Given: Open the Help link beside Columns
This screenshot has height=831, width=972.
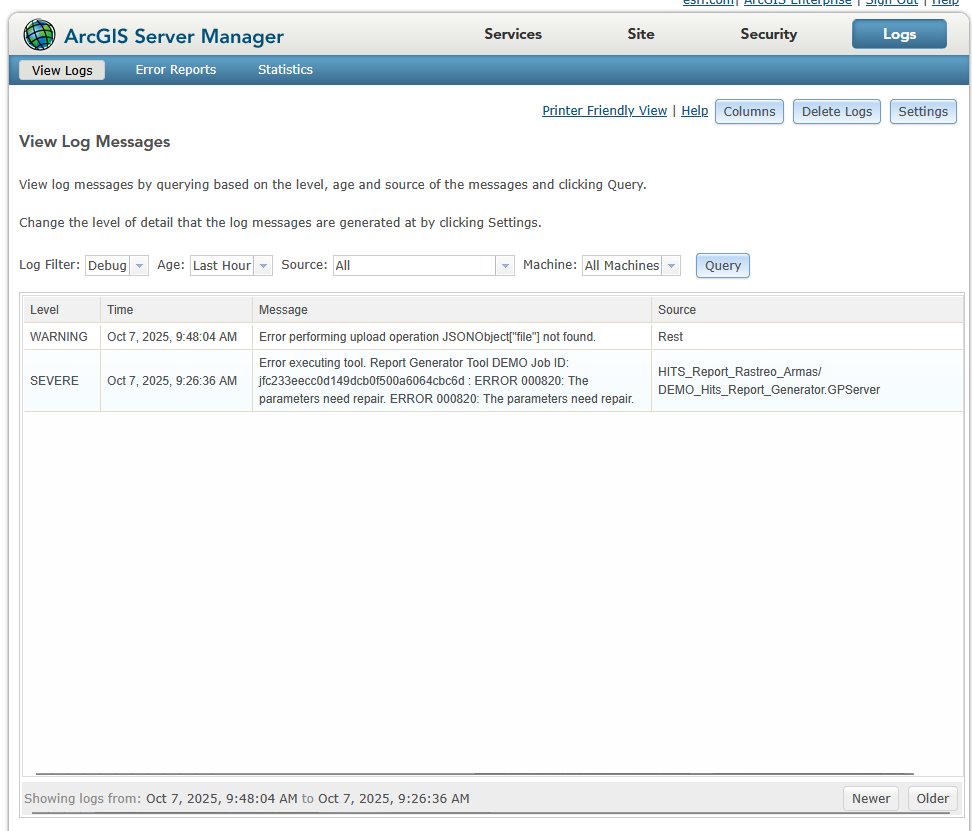Looking at the screenshot, I should [x=694, y=111].
